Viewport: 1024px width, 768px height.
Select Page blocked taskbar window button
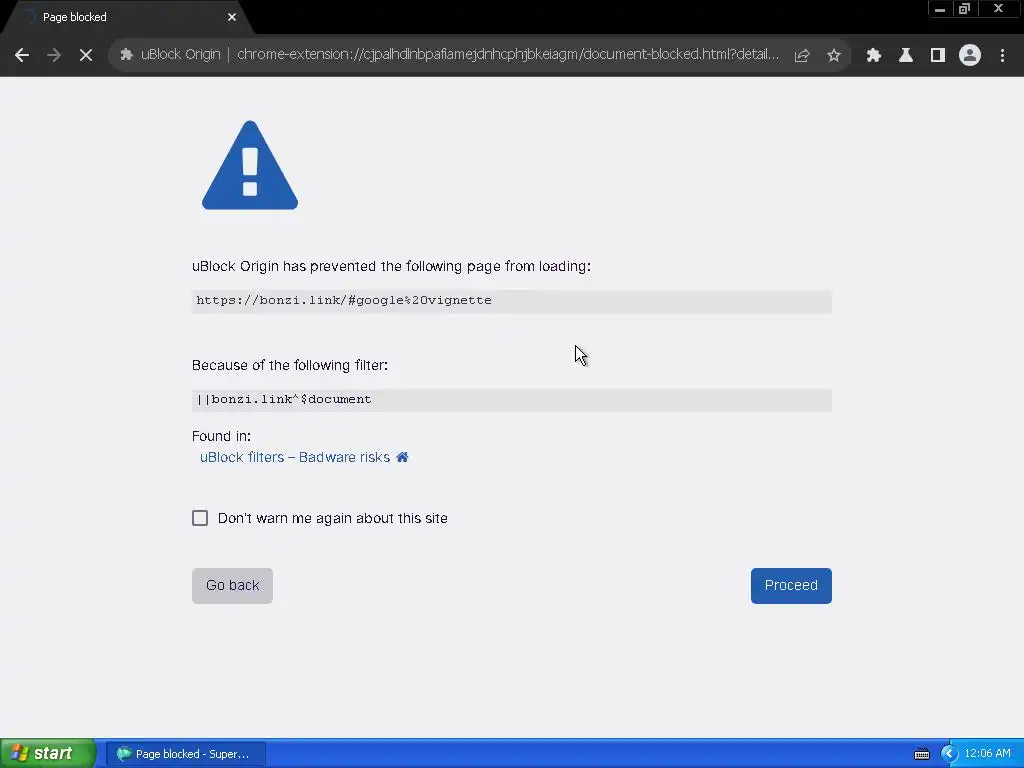coord(186,754)
